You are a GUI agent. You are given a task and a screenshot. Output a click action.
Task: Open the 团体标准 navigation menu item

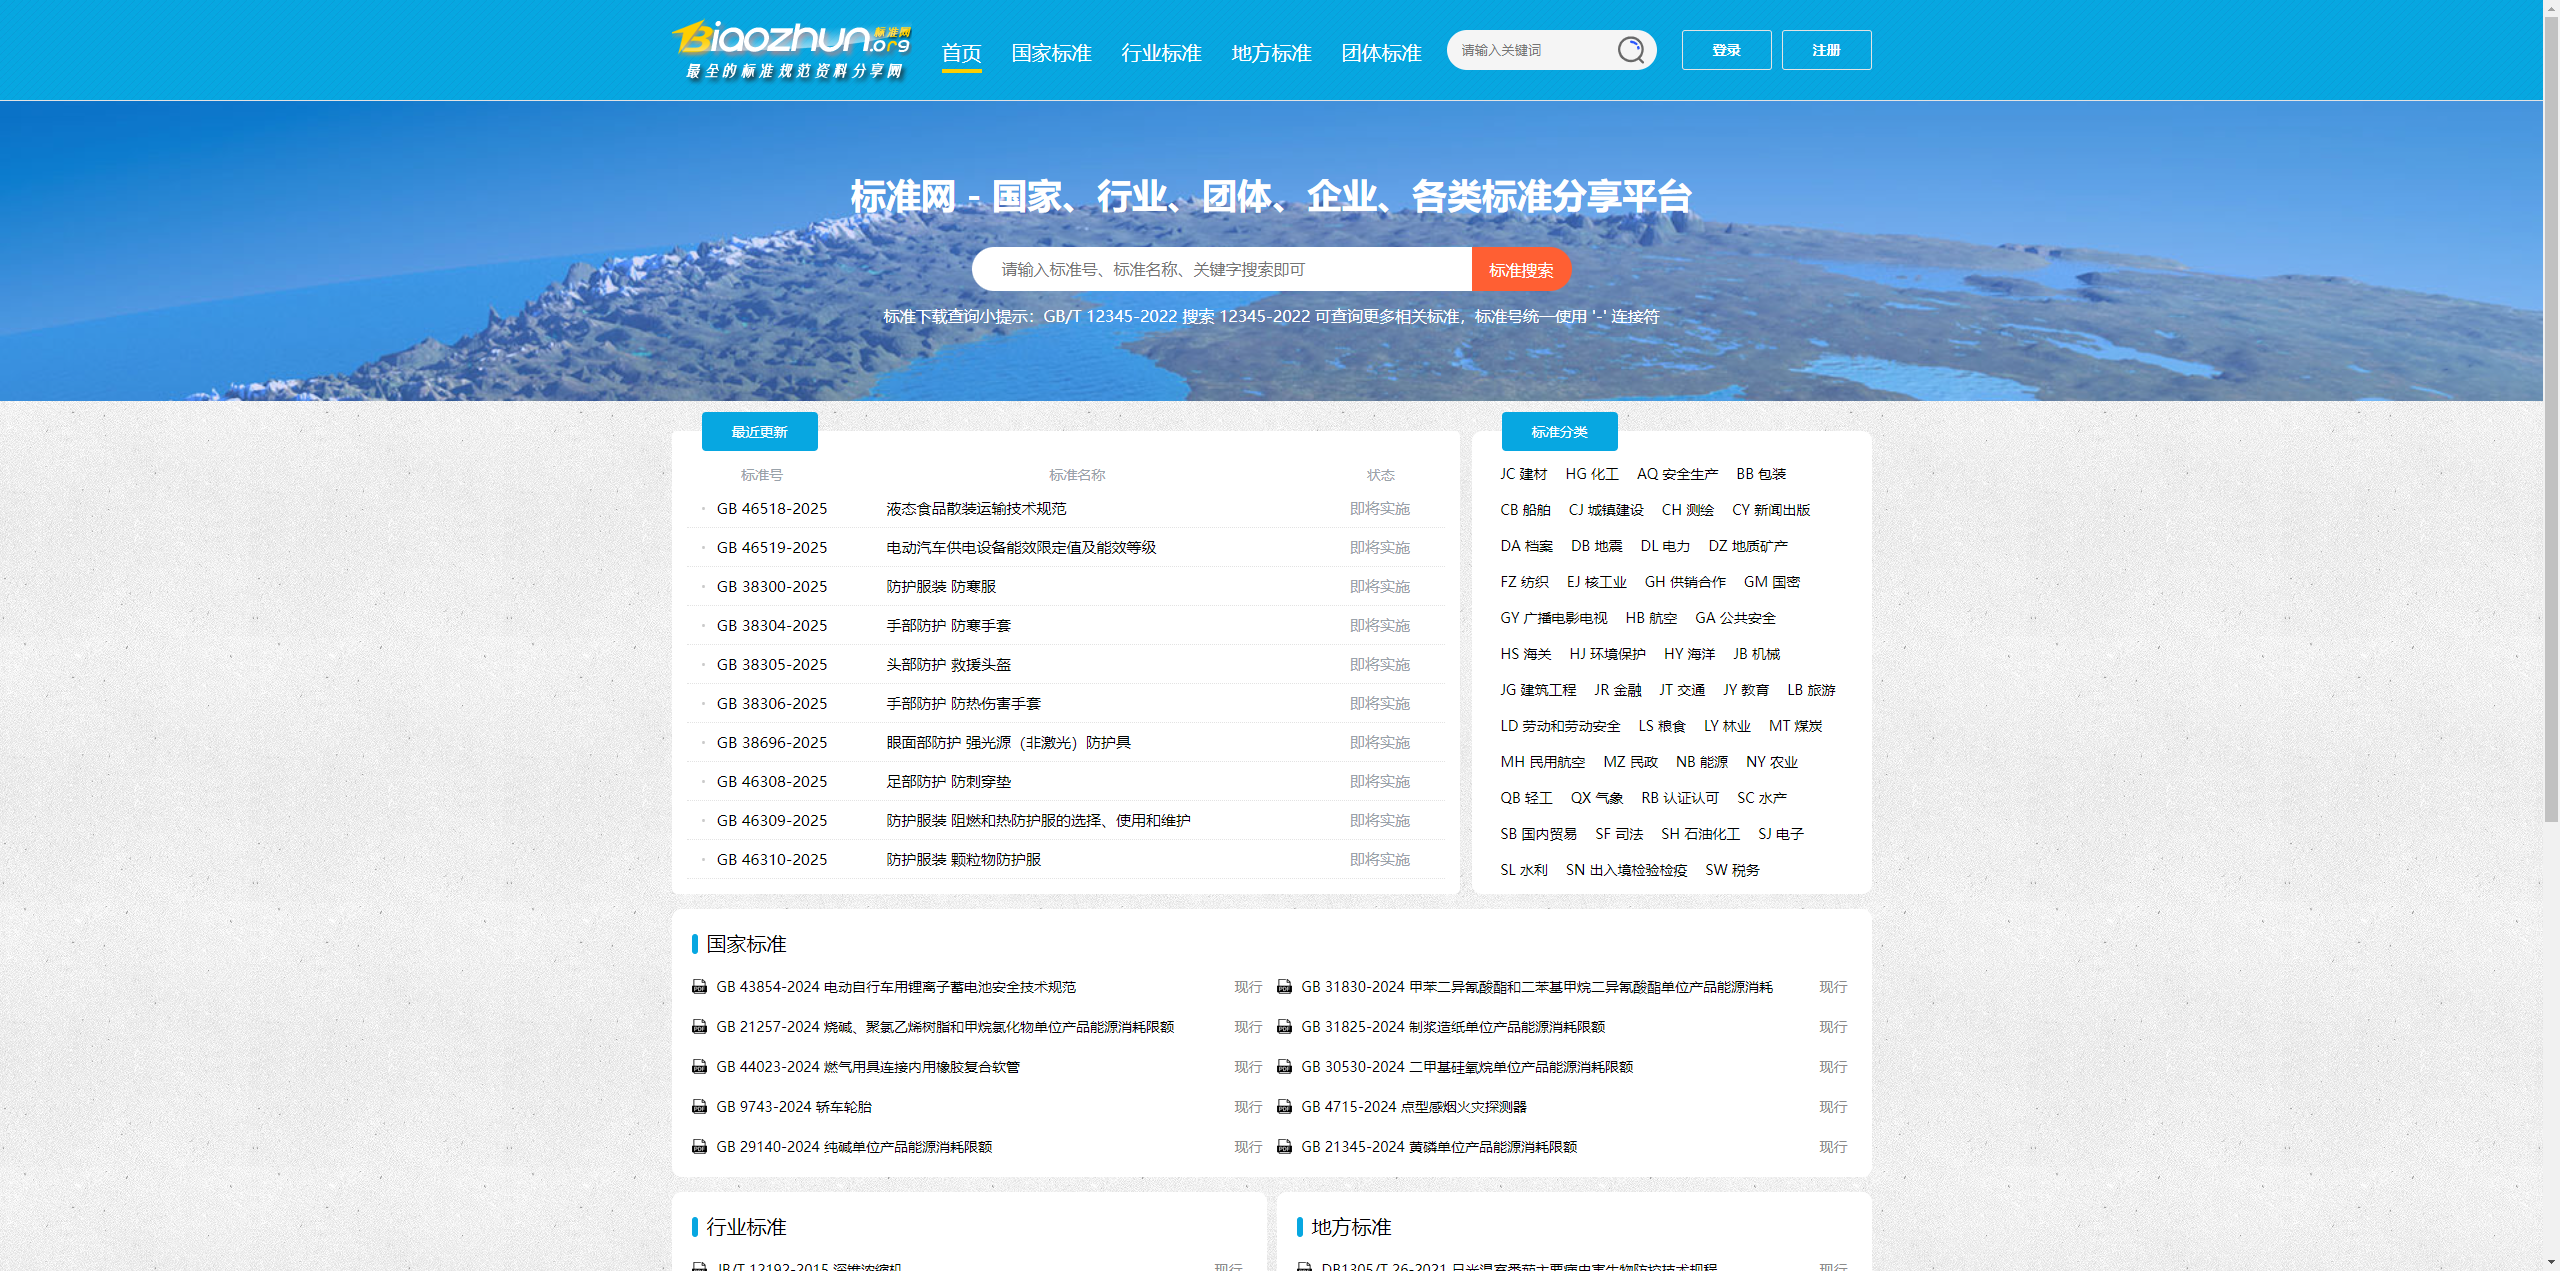[1381, 53]
